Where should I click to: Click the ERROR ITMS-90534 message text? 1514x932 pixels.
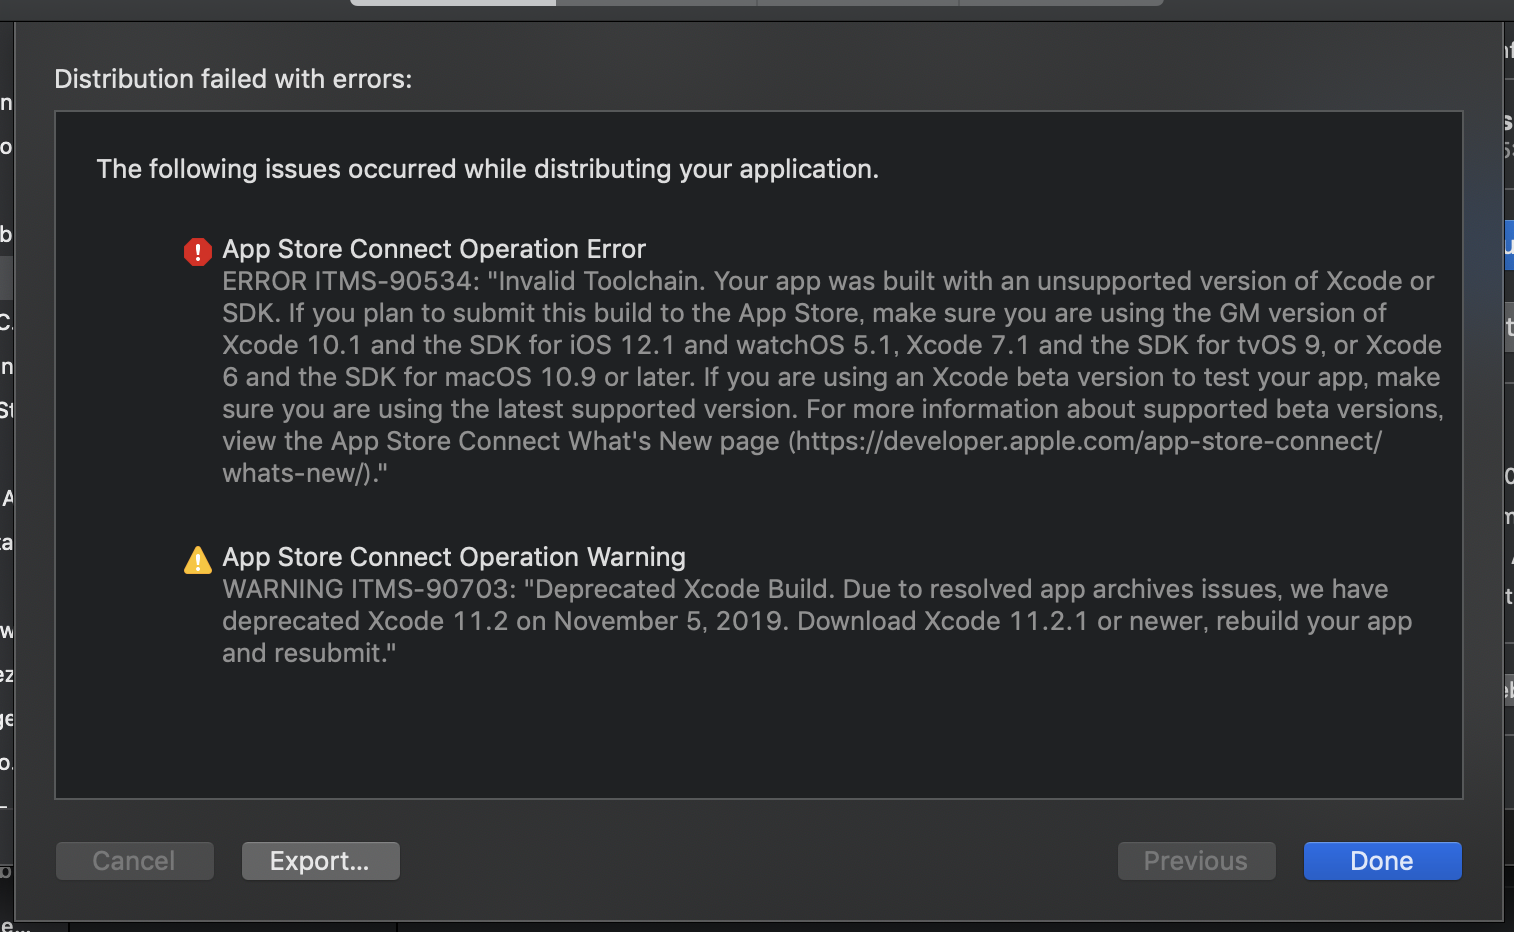tap(832, 377)
